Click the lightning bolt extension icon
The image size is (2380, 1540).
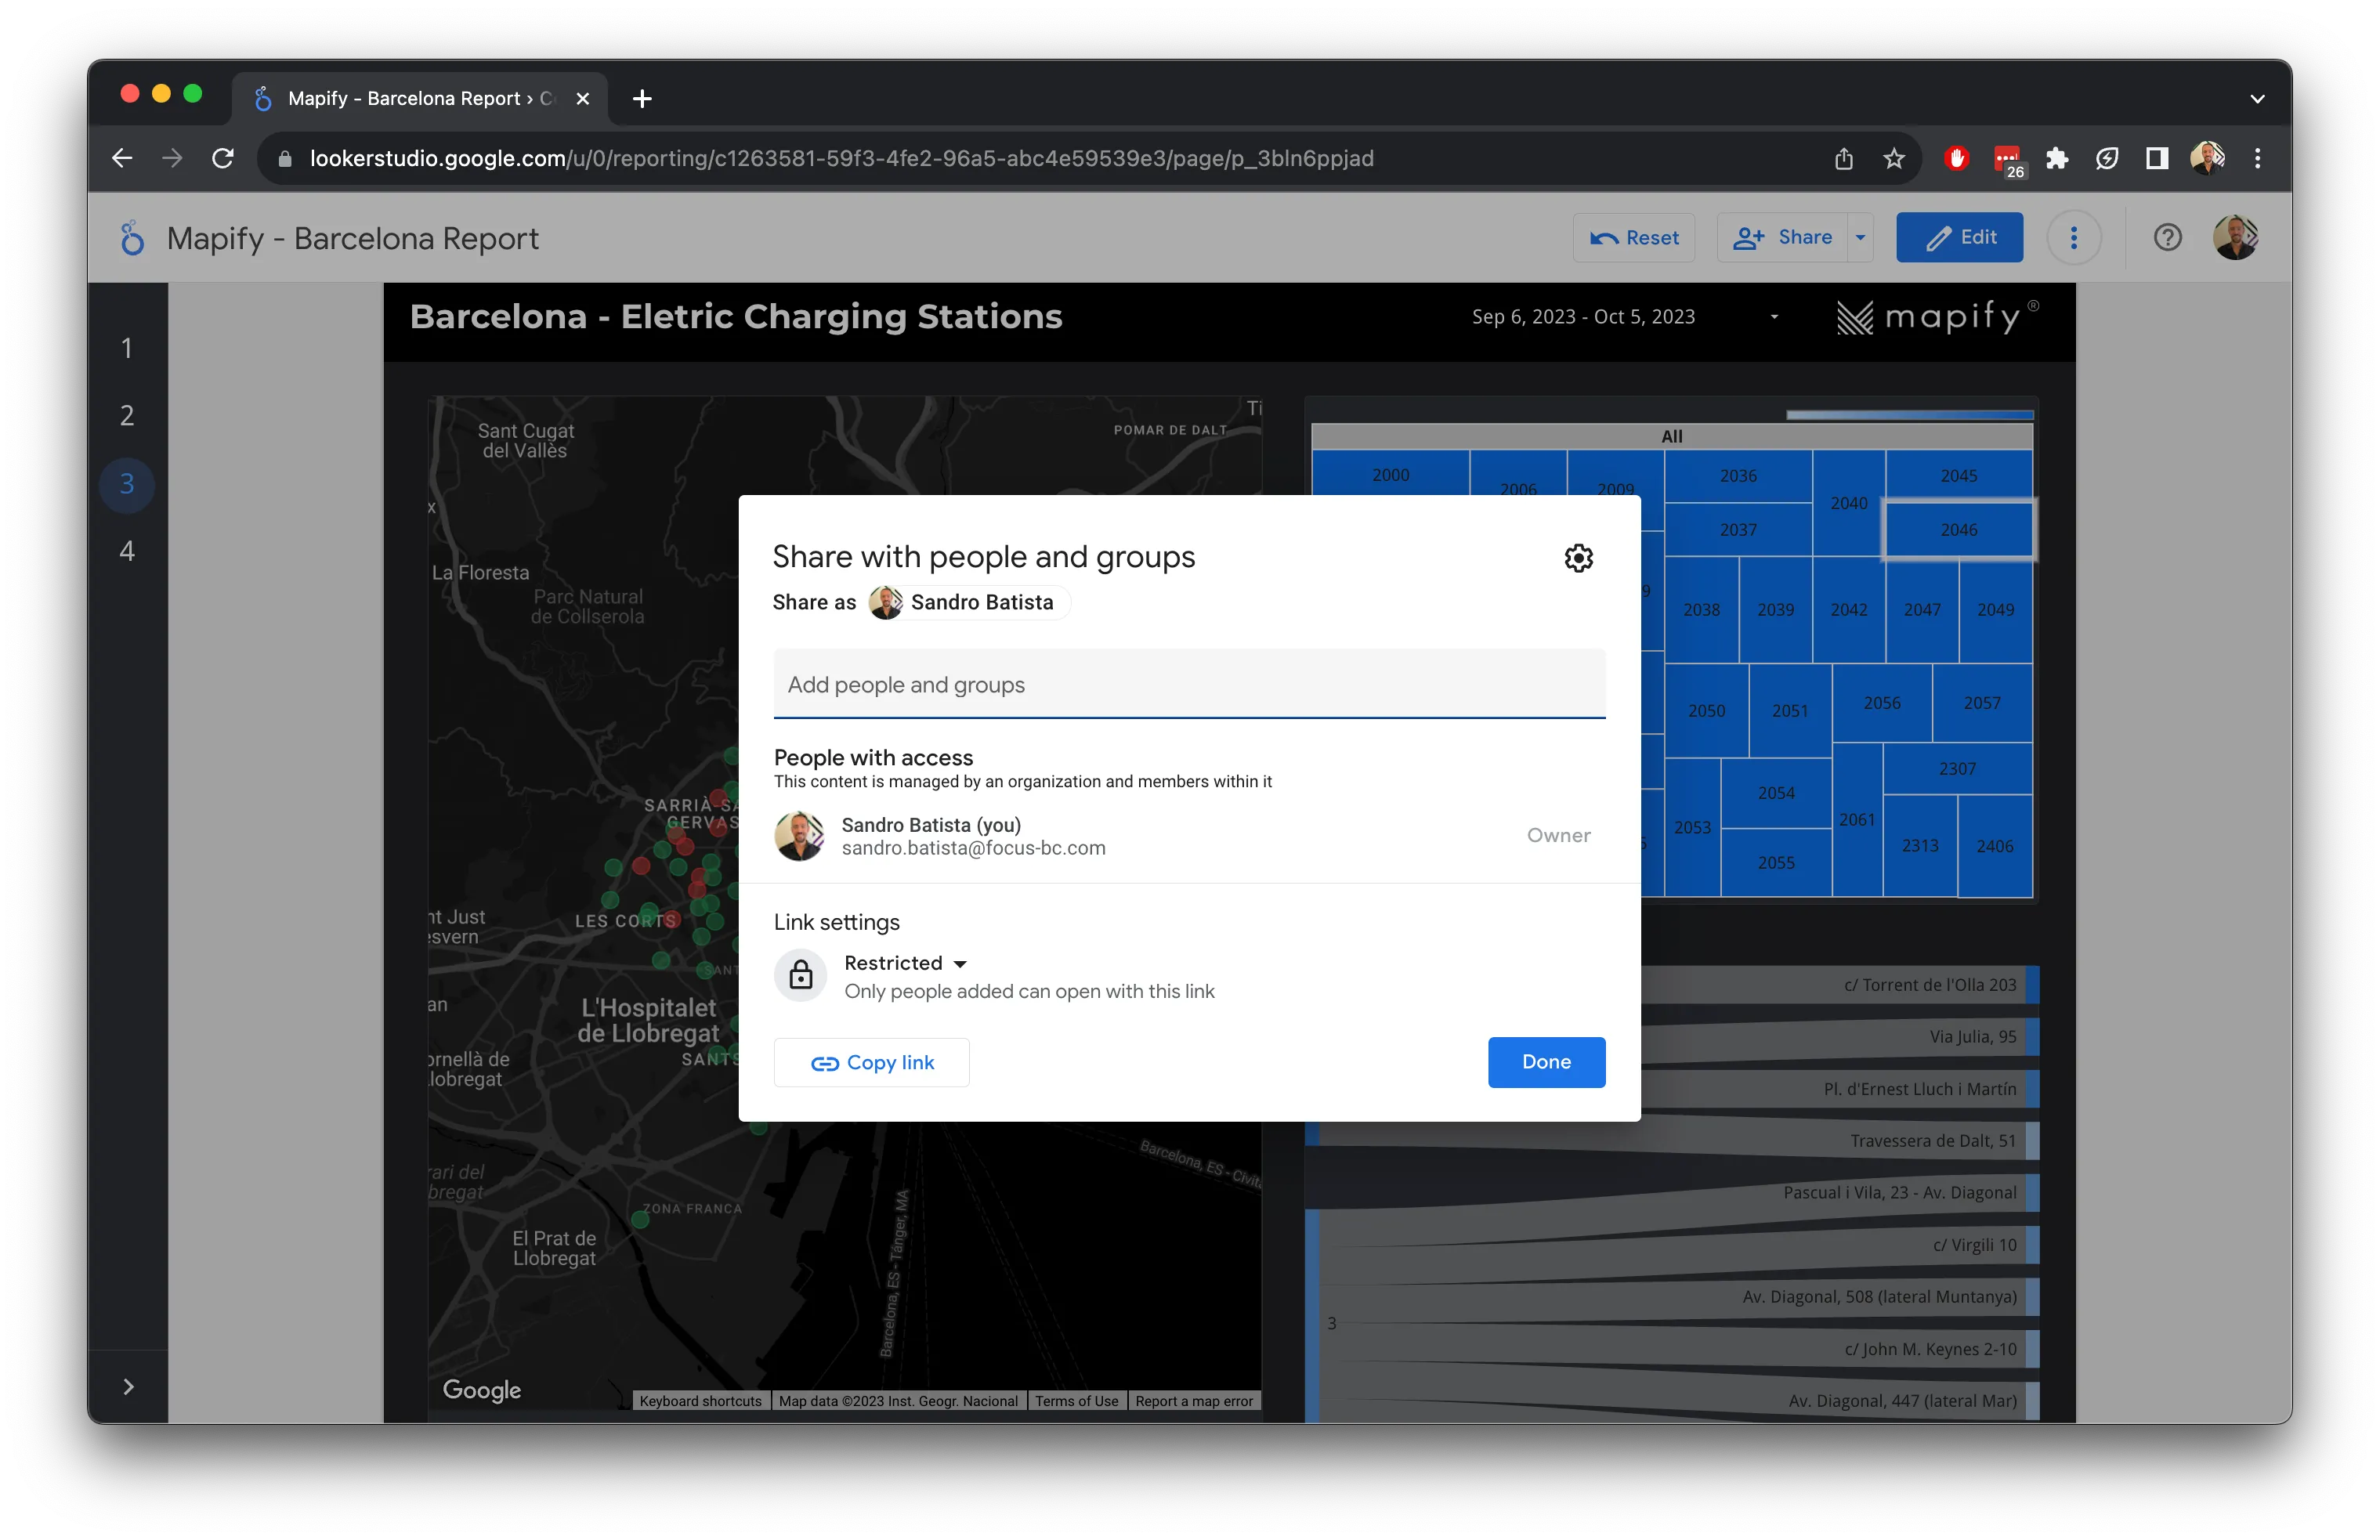2107,158
